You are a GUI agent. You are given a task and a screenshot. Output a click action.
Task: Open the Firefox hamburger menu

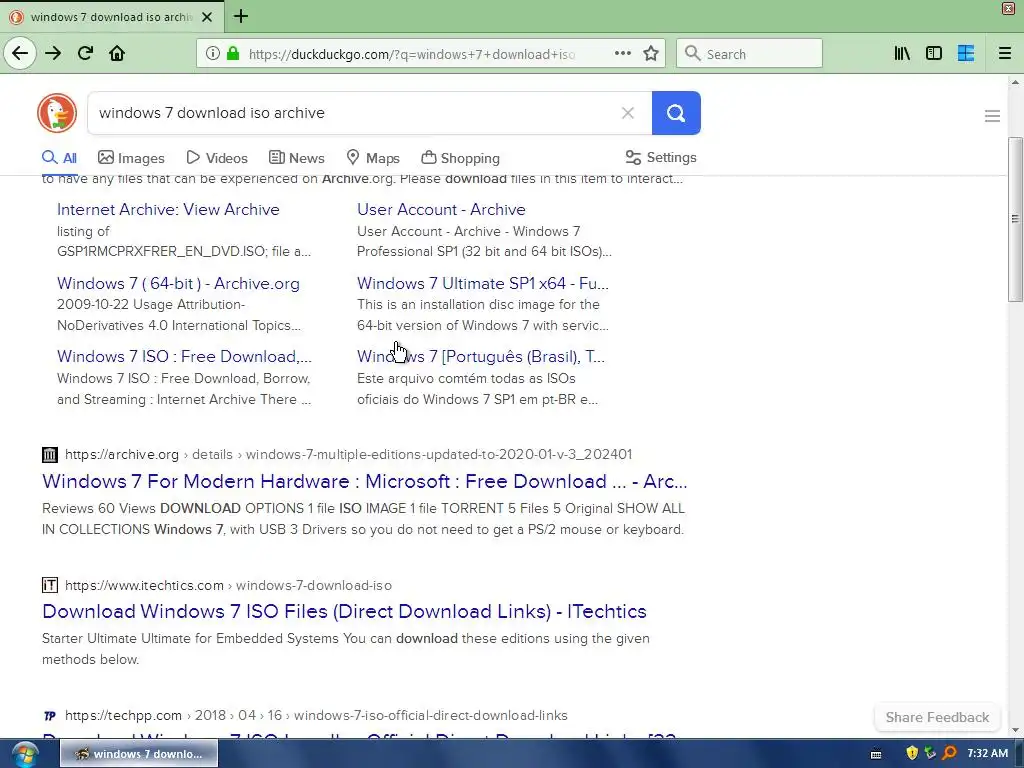(1004, 54)
